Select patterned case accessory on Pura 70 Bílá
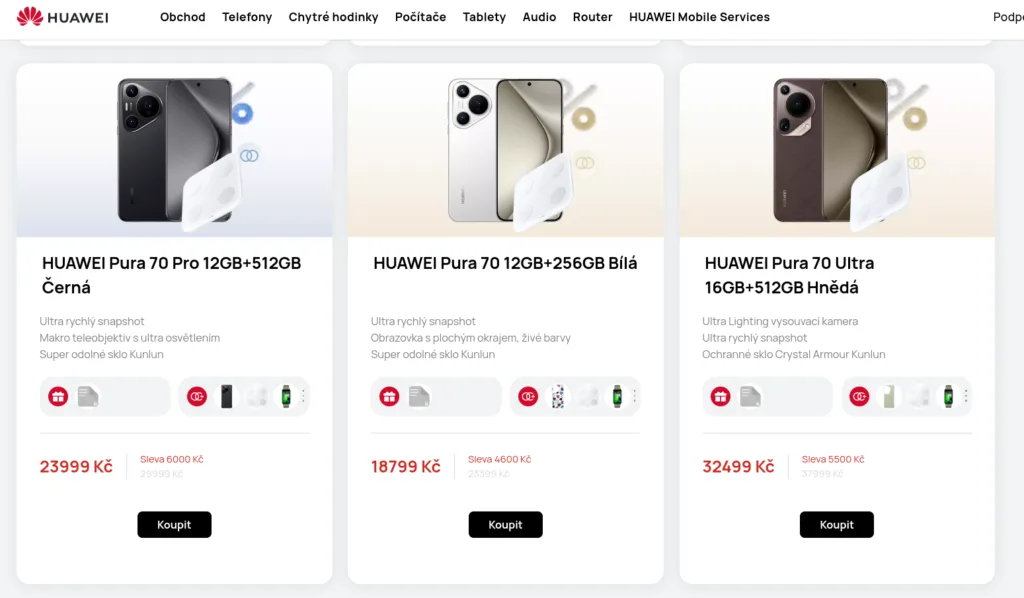This screenshot has height=598, width=1024. pyautogui.click(x=558, y=397)
